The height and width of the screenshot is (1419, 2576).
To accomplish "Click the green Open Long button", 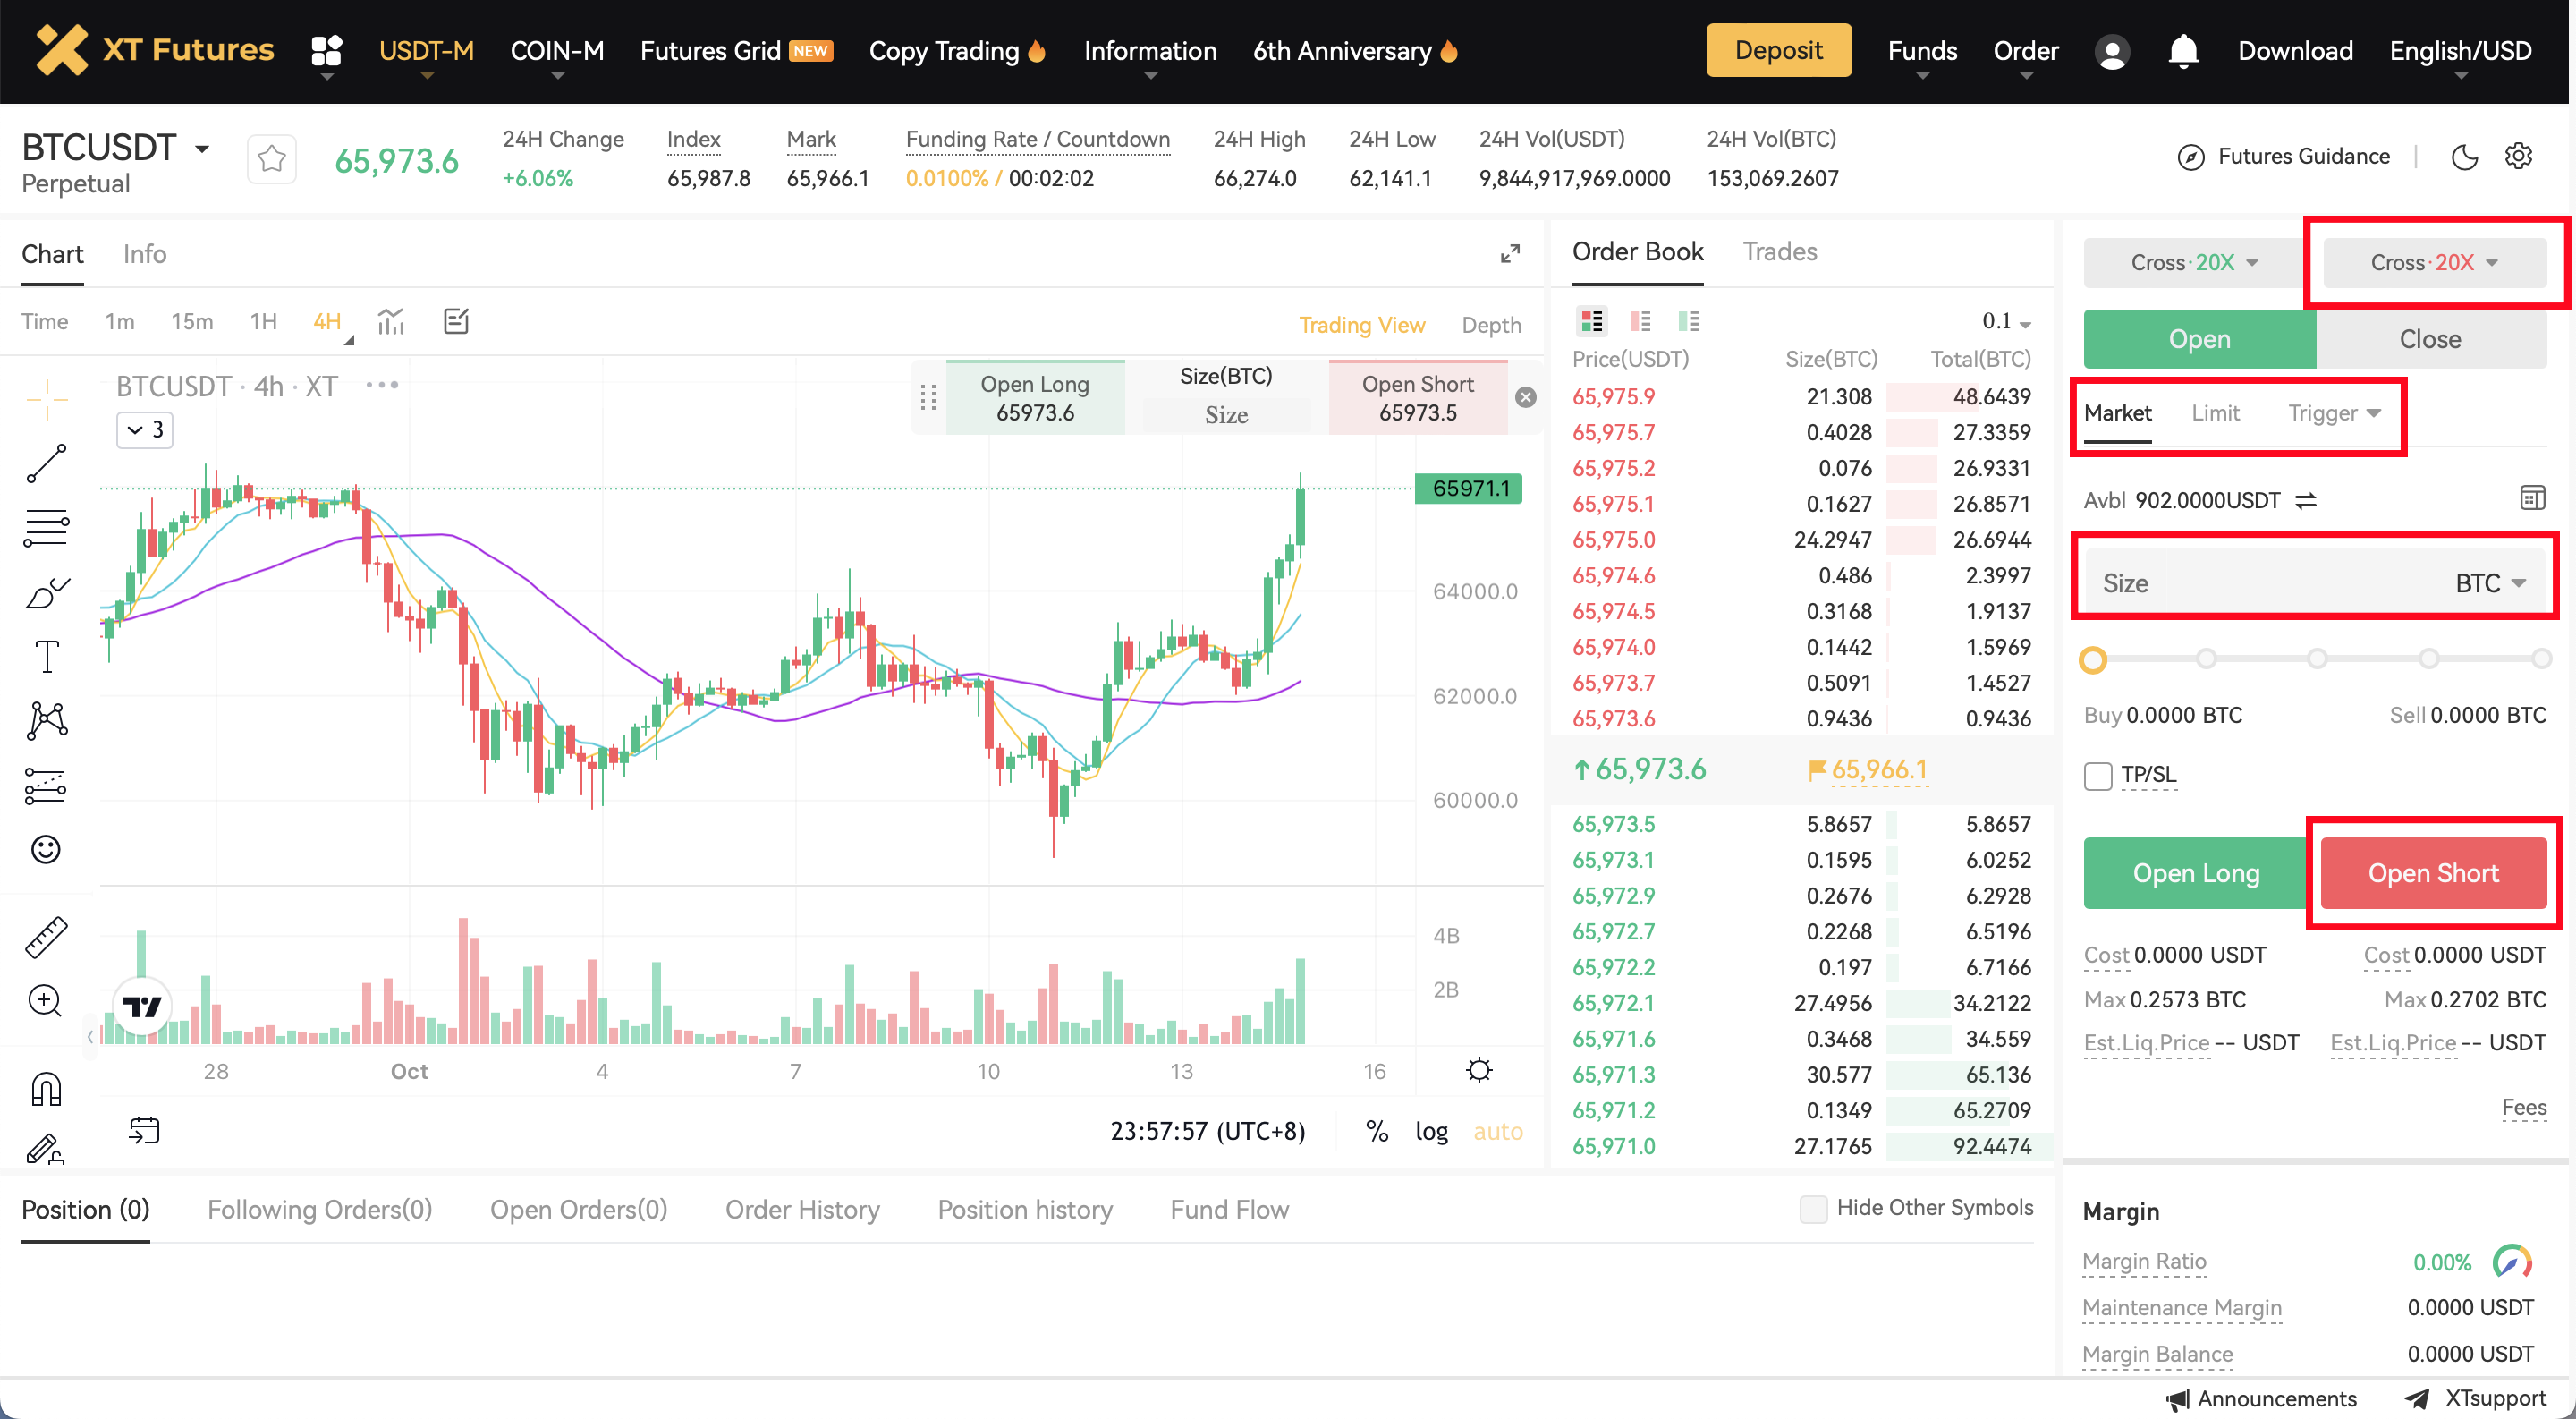I will pos(2196,873).
